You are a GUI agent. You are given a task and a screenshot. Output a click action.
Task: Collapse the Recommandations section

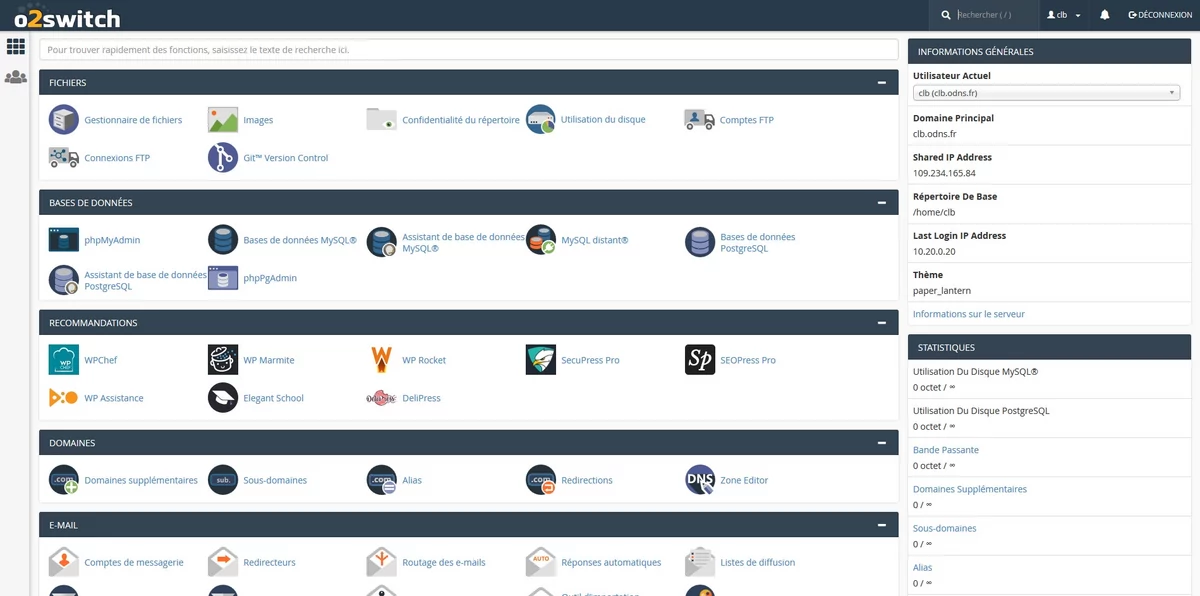coord(881,323)
